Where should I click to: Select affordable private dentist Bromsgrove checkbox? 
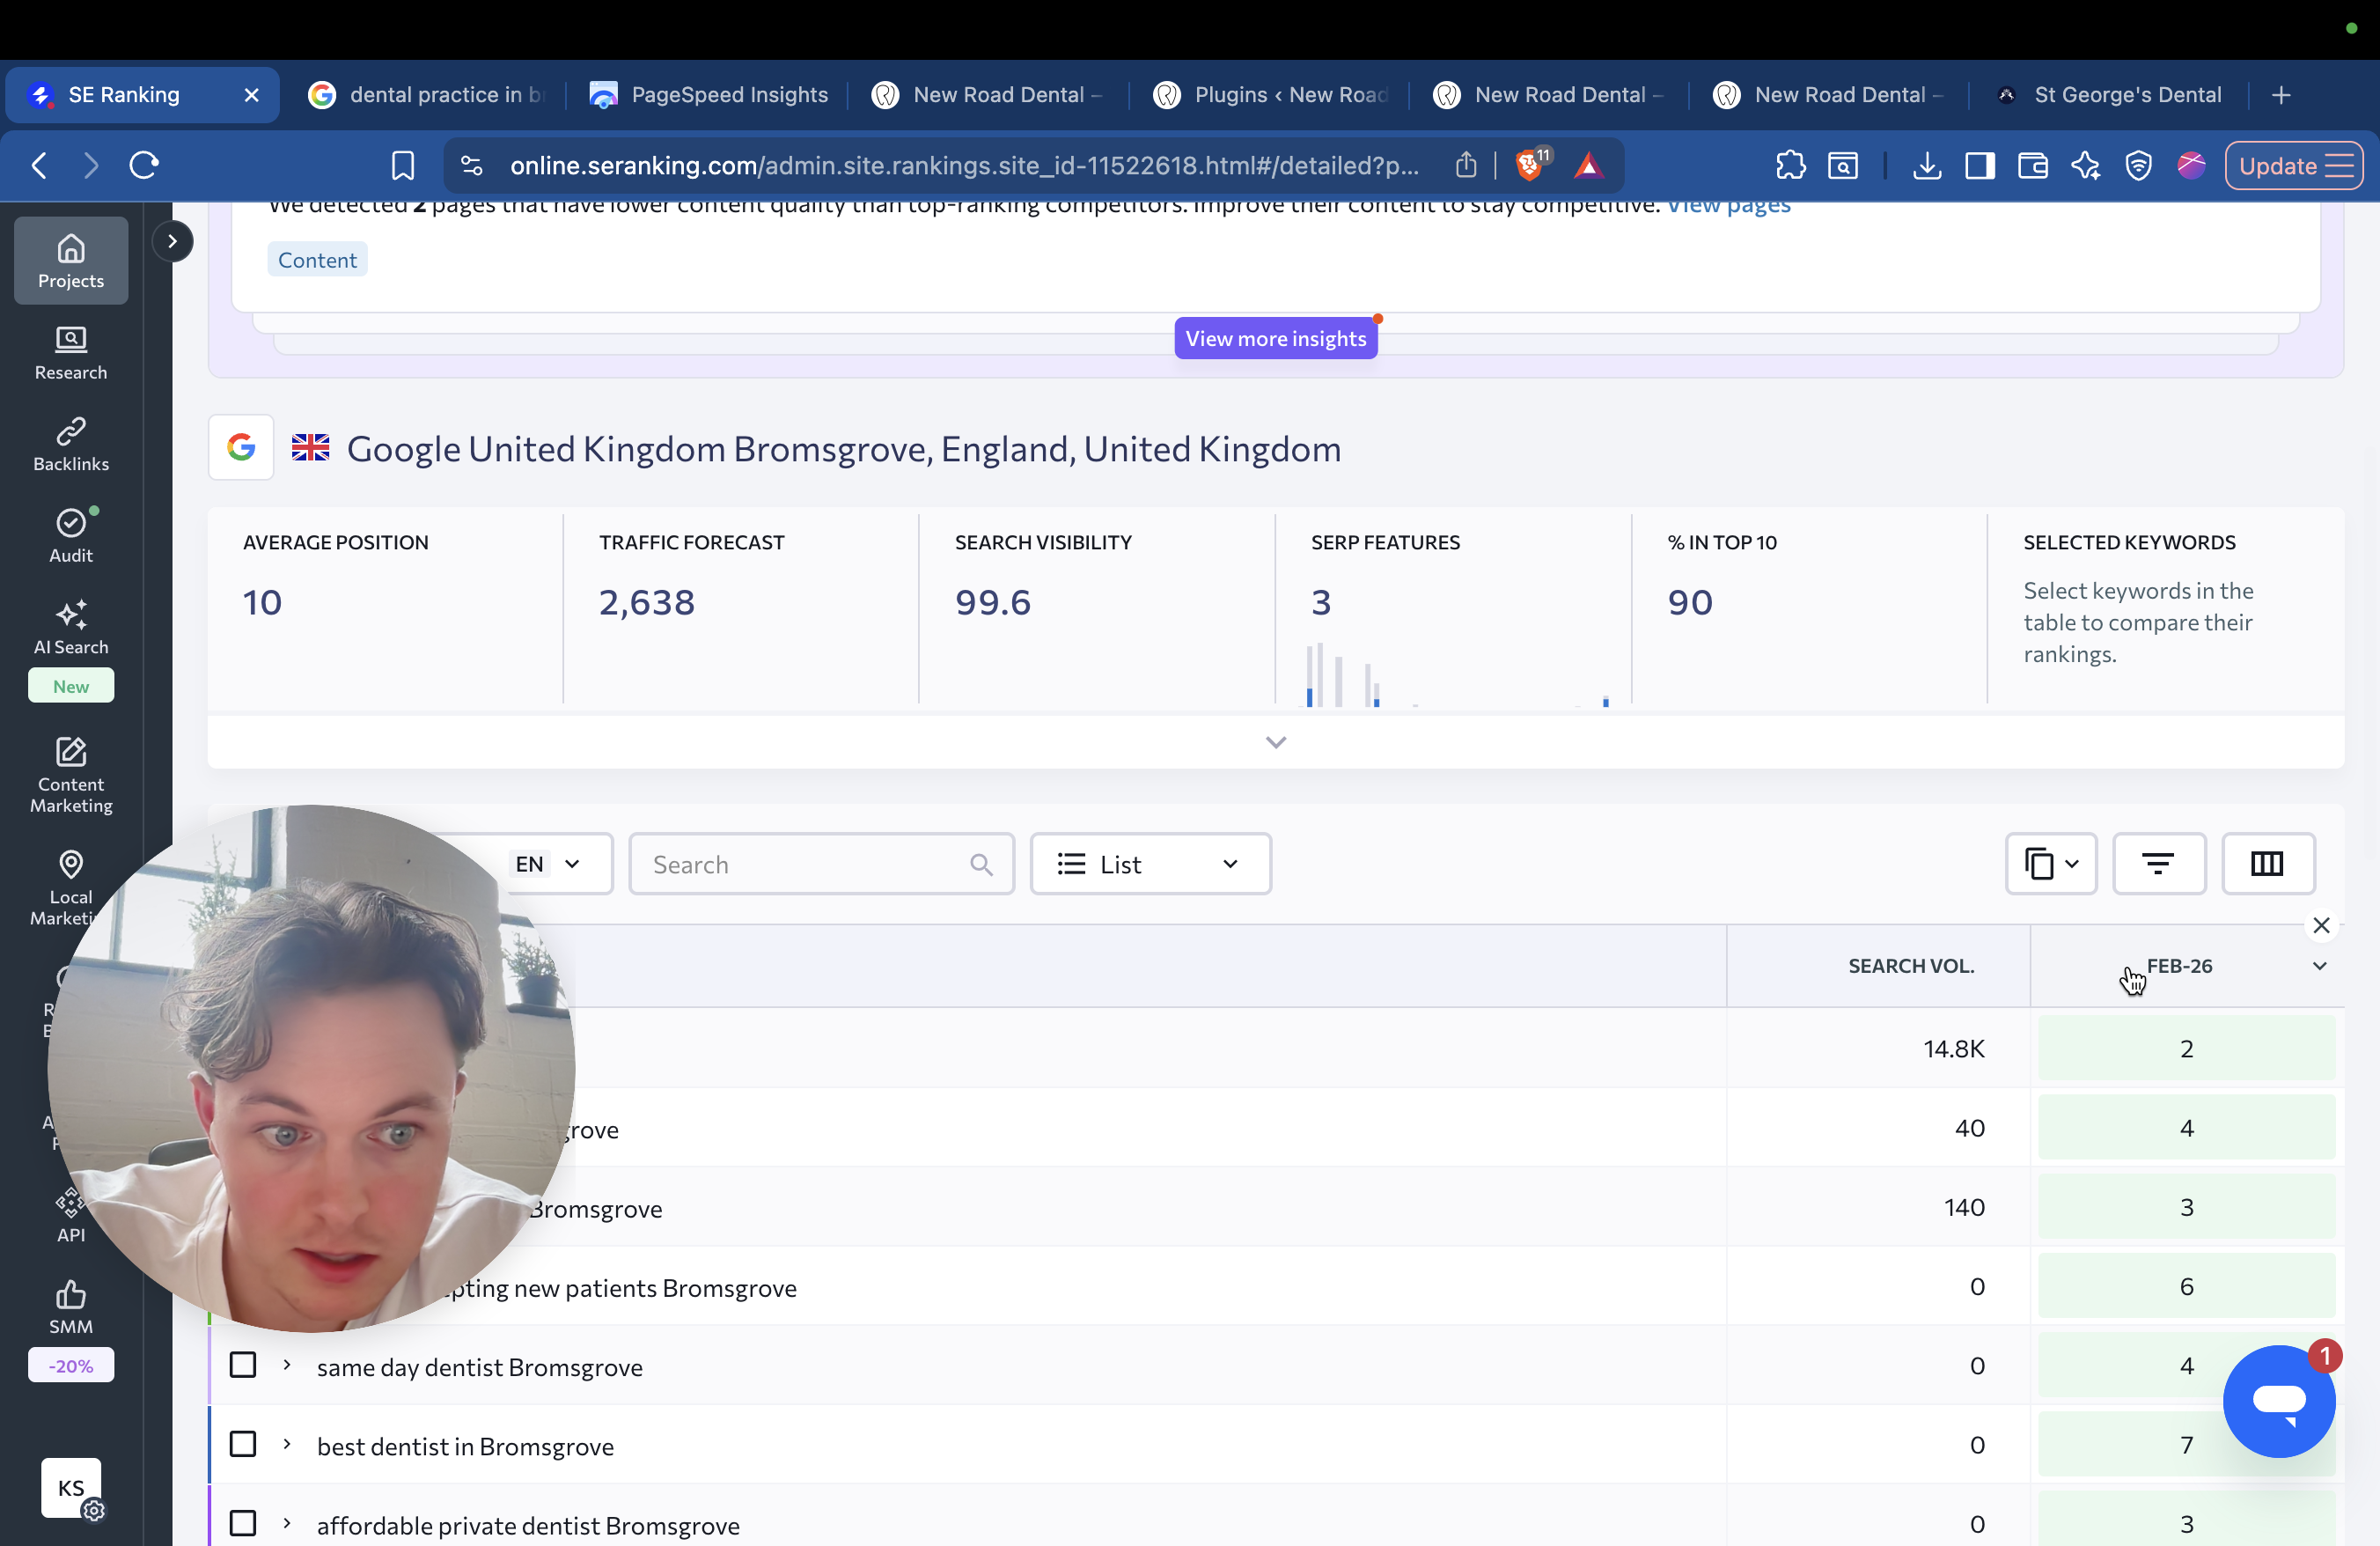243,1523
